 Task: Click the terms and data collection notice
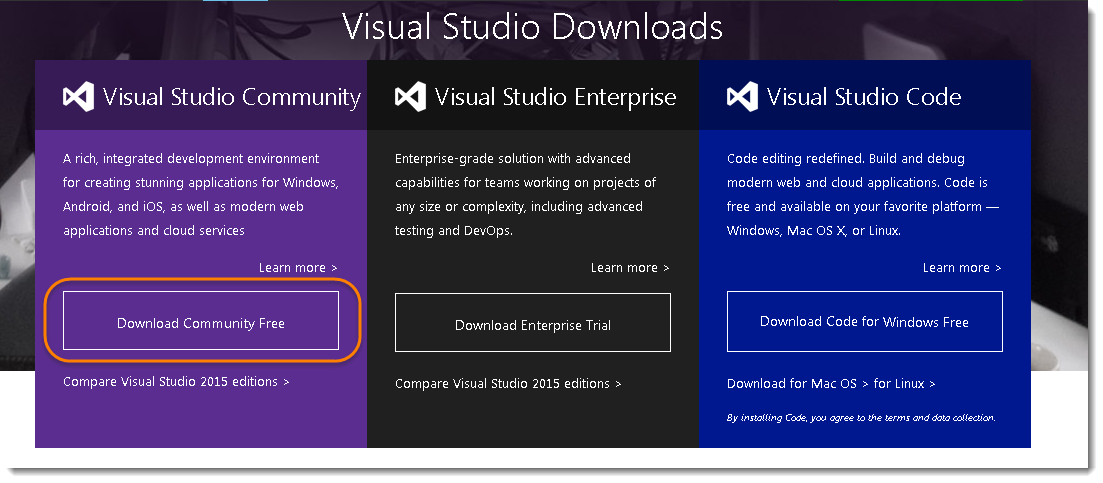click(x=862, y=418)
